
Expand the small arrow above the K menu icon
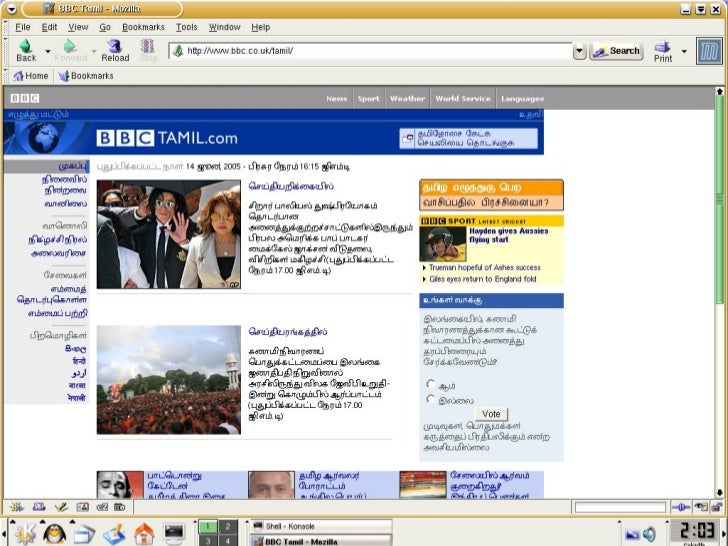click(x=13, y=522)
